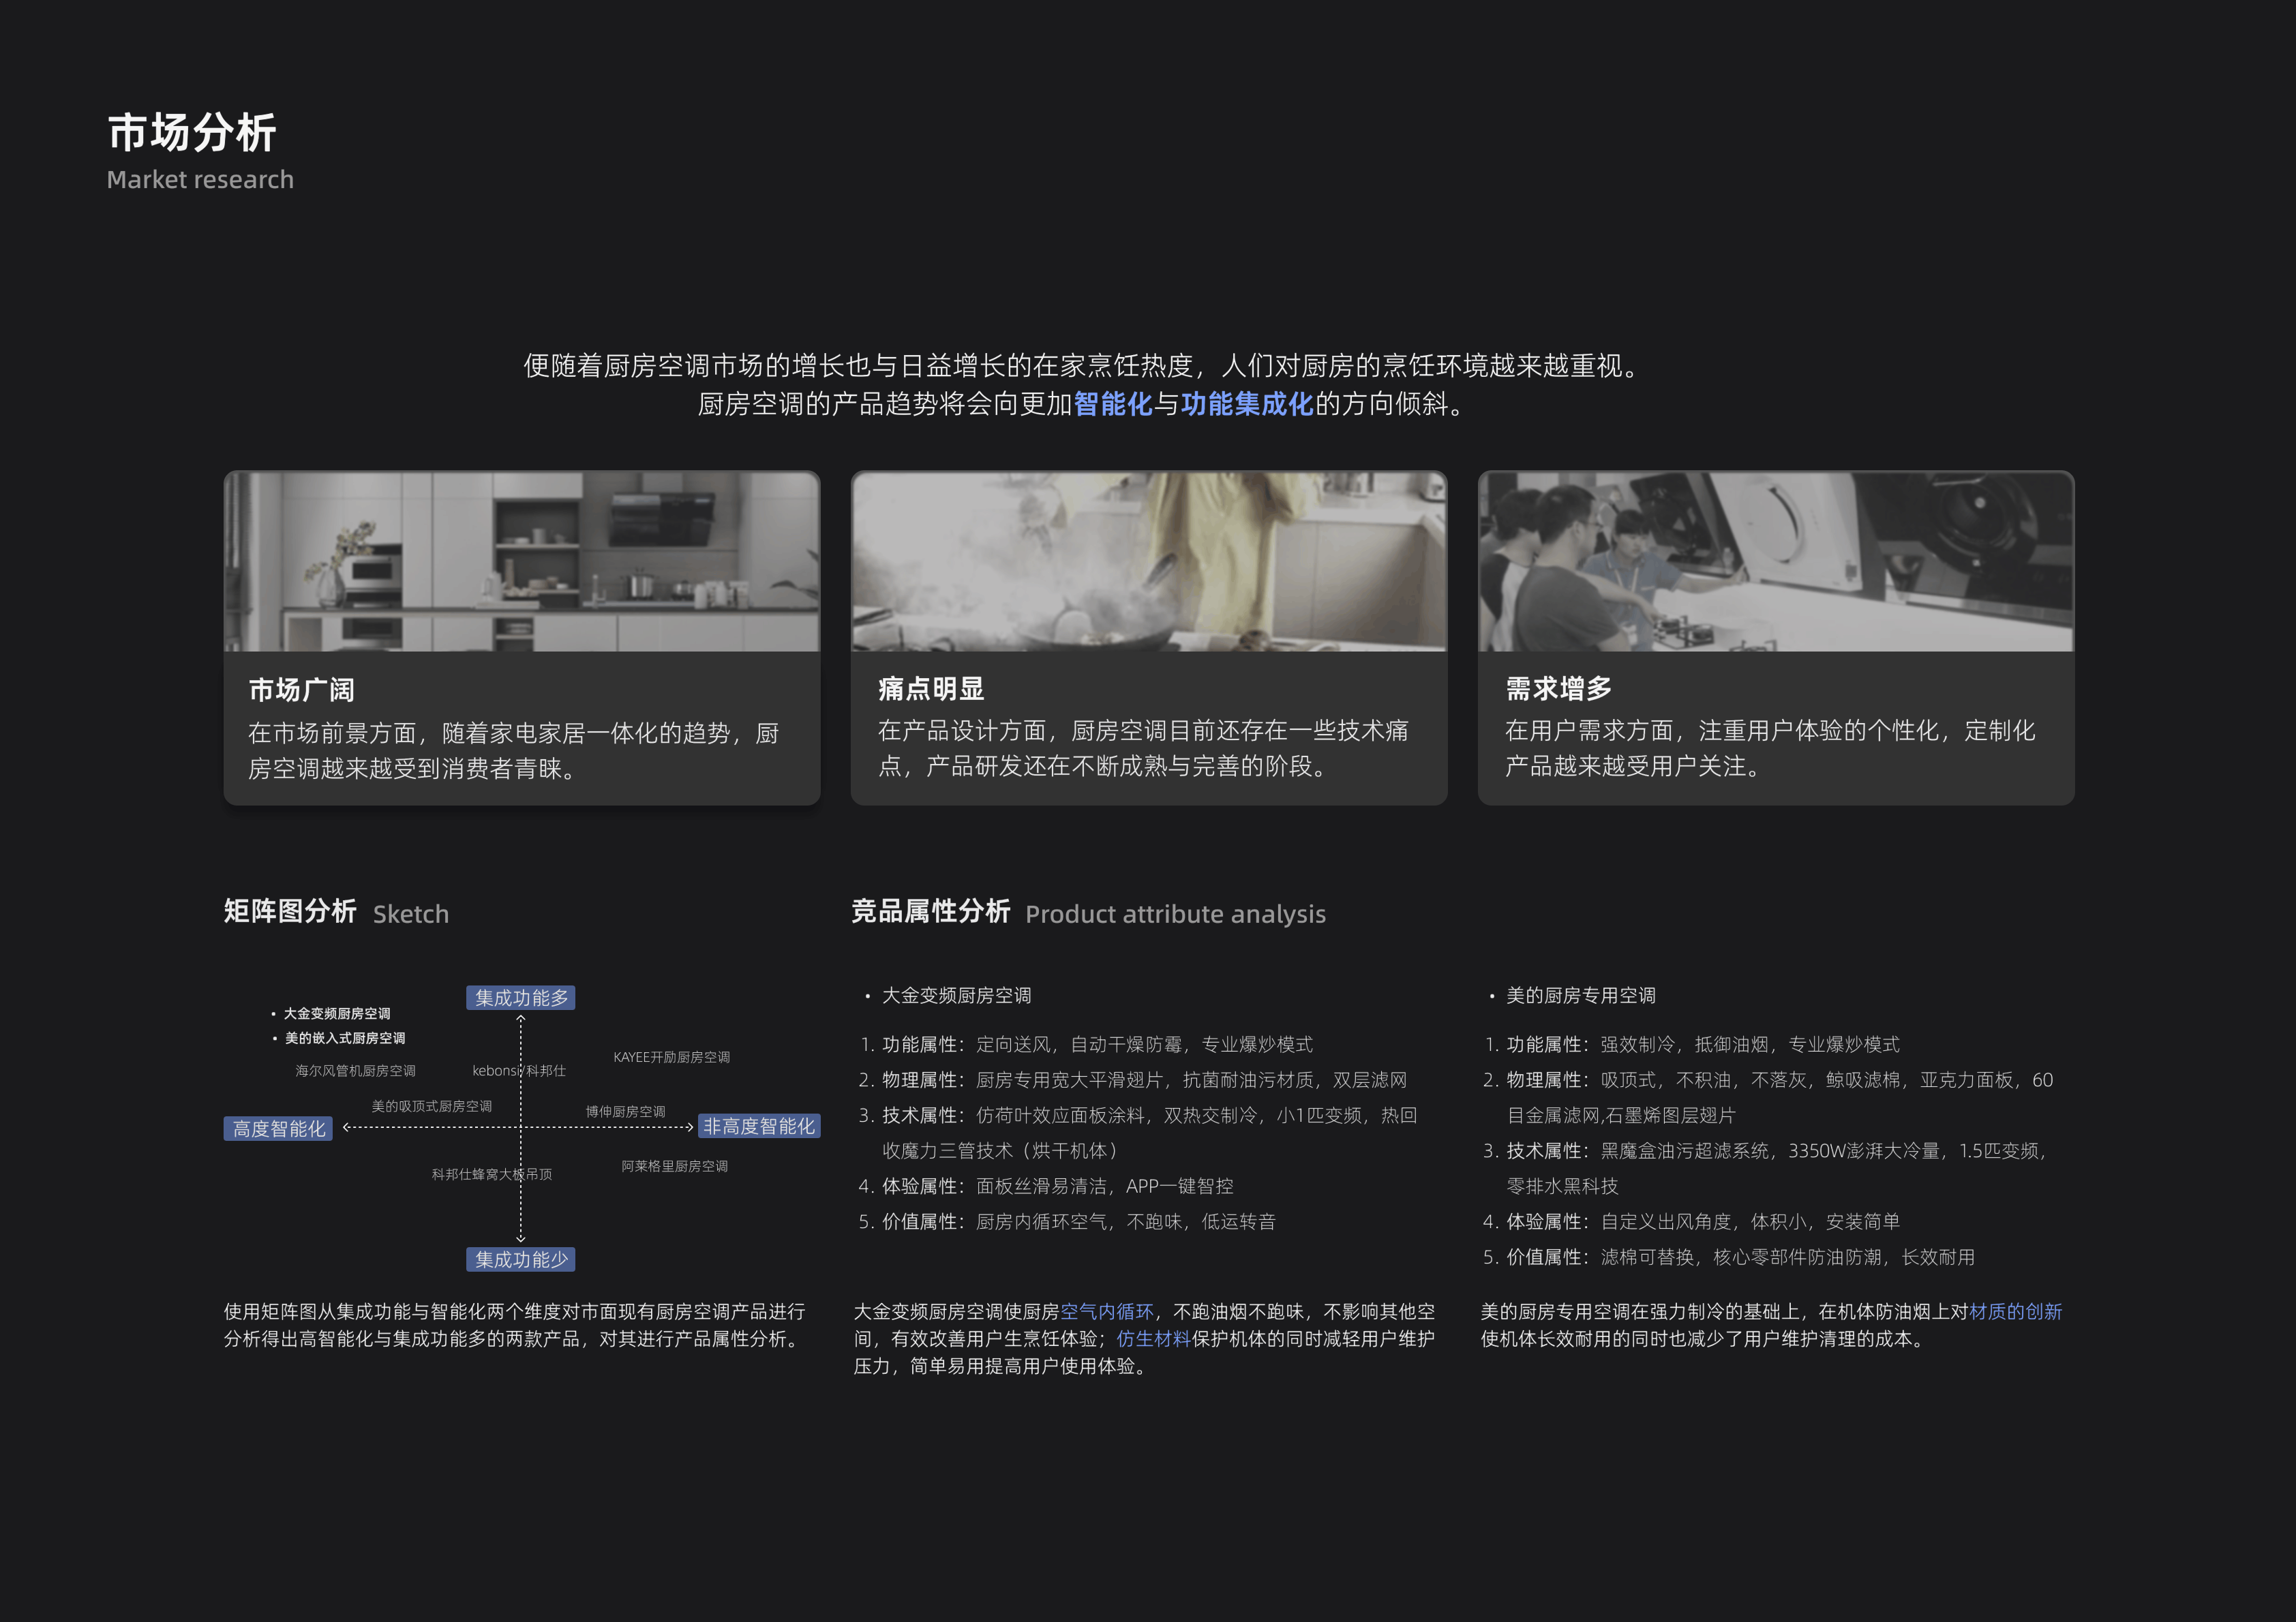
Task: Click the 需求增多 customers image
Action: [1773, 560]
